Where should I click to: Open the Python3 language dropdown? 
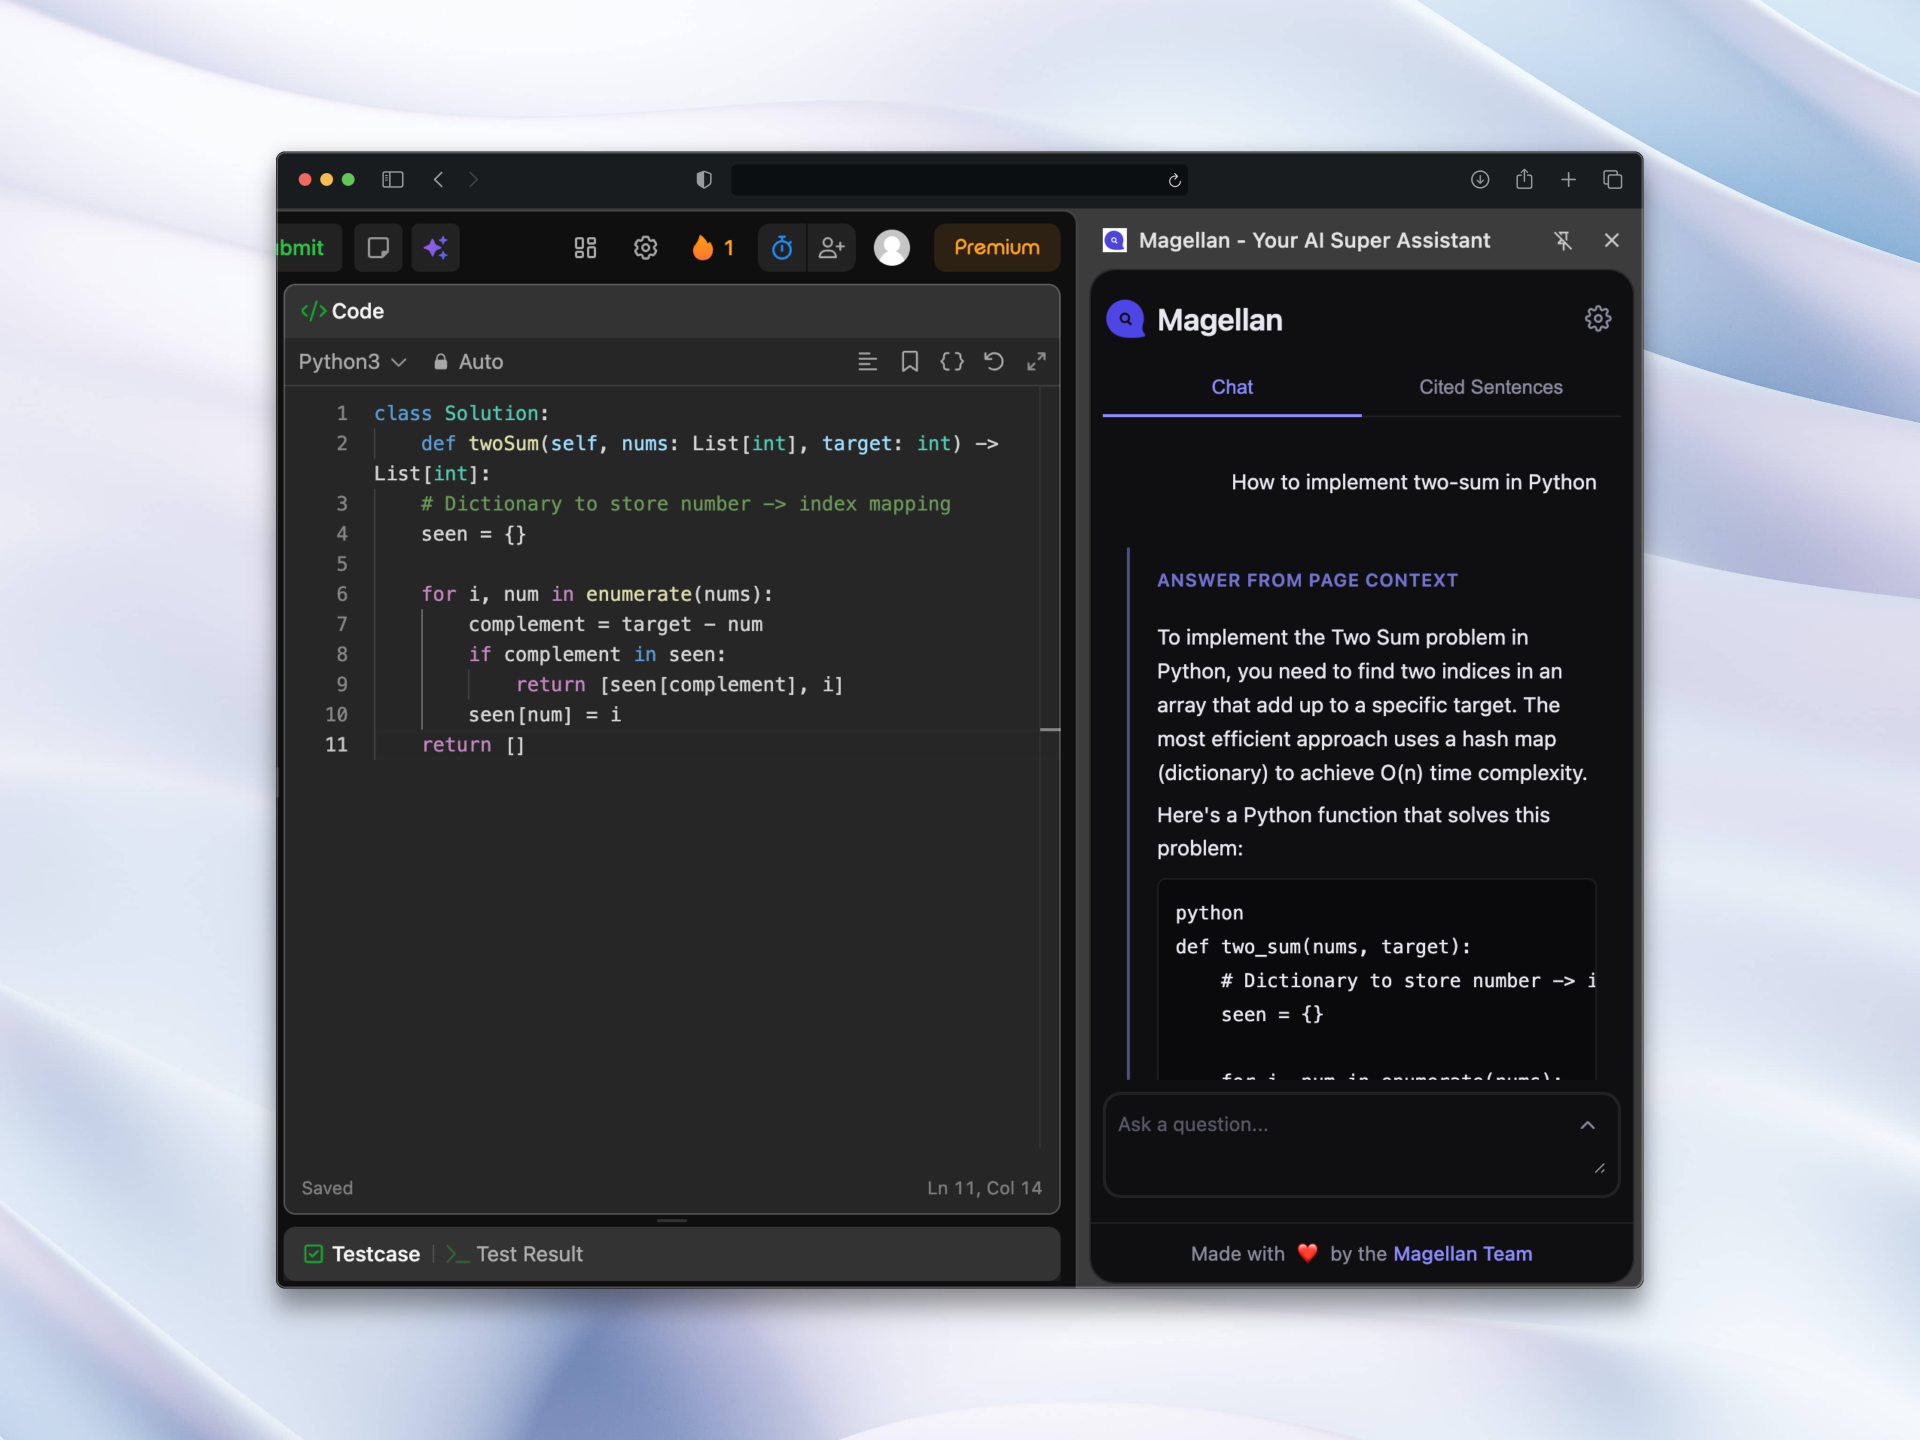coord(352,361)
